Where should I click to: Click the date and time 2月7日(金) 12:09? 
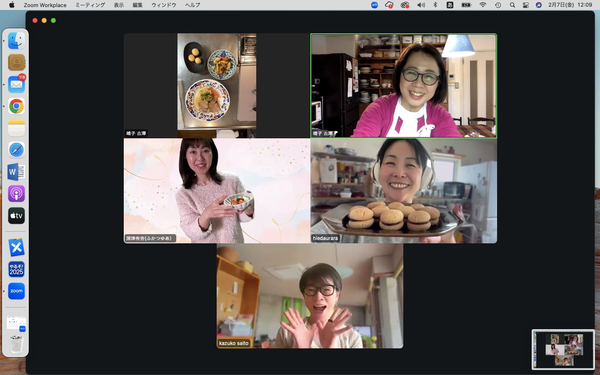click(x=570, y=5)
